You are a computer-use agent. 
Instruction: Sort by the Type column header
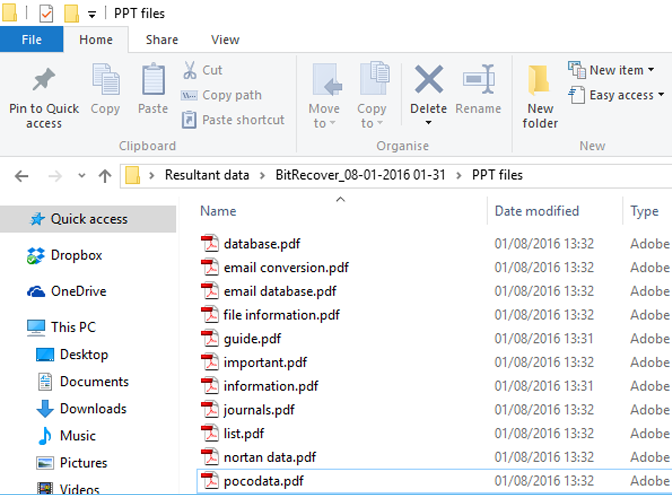tap(647, 211)
